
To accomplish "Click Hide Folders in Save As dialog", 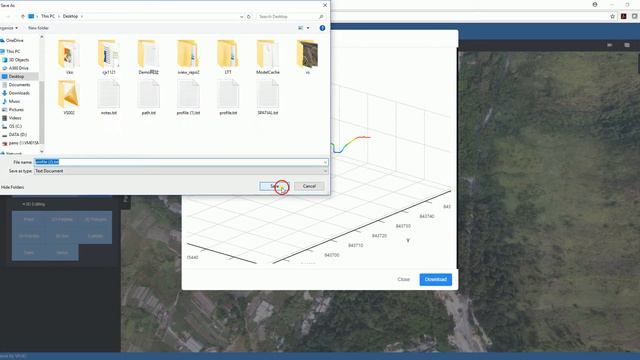I will (x=12, y=187).
